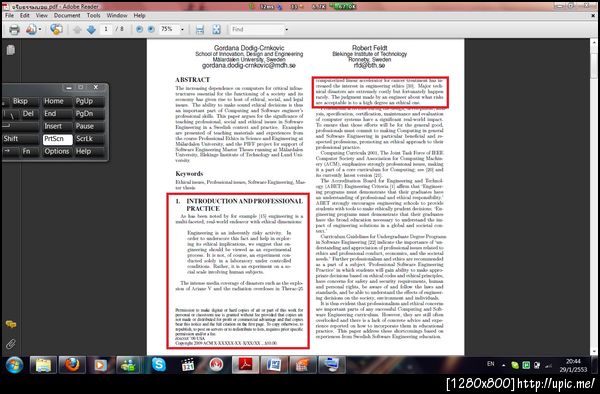
Task: Open the Tools menu
Action: [93, 16]
